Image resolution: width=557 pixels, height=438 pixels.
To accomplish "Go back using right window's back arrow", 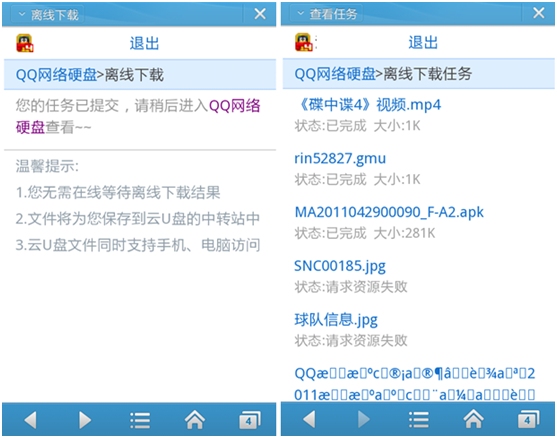I will click(309, 419).
